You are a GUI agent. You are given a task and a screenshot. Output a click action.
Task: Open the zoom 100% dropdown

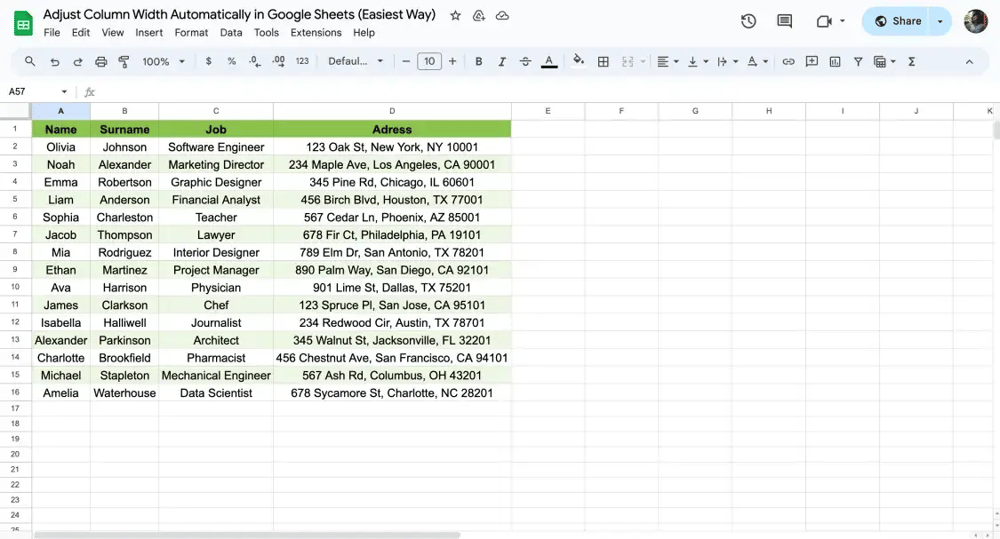tap(163, 62)
